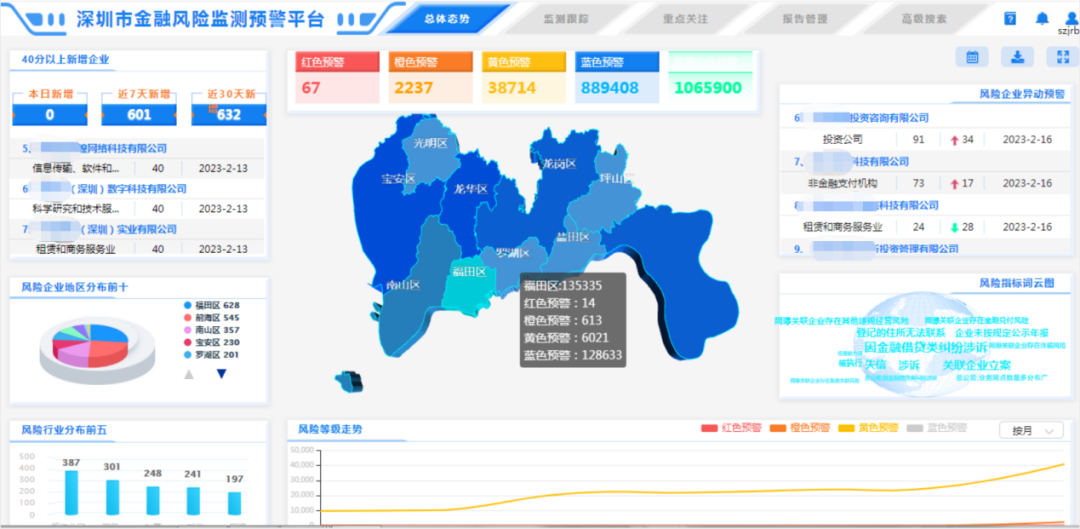Switch to 总体态势 tab

(448, 19)
